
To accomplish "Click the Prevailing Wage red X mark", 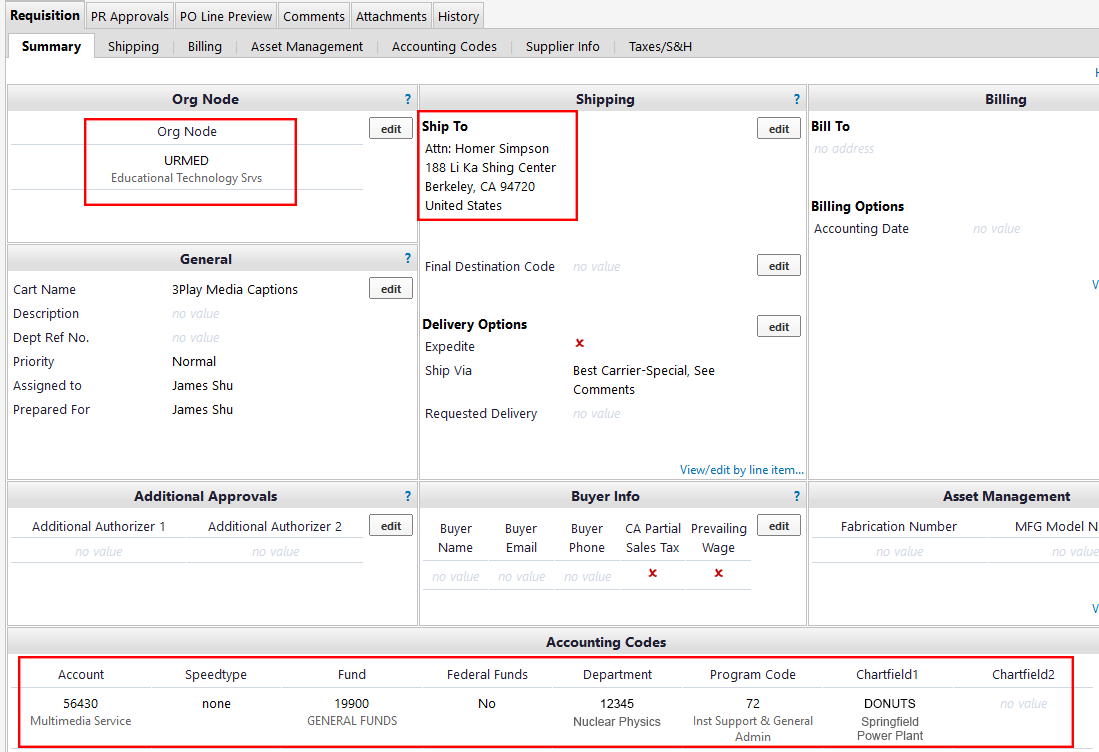I will [718, 573].
